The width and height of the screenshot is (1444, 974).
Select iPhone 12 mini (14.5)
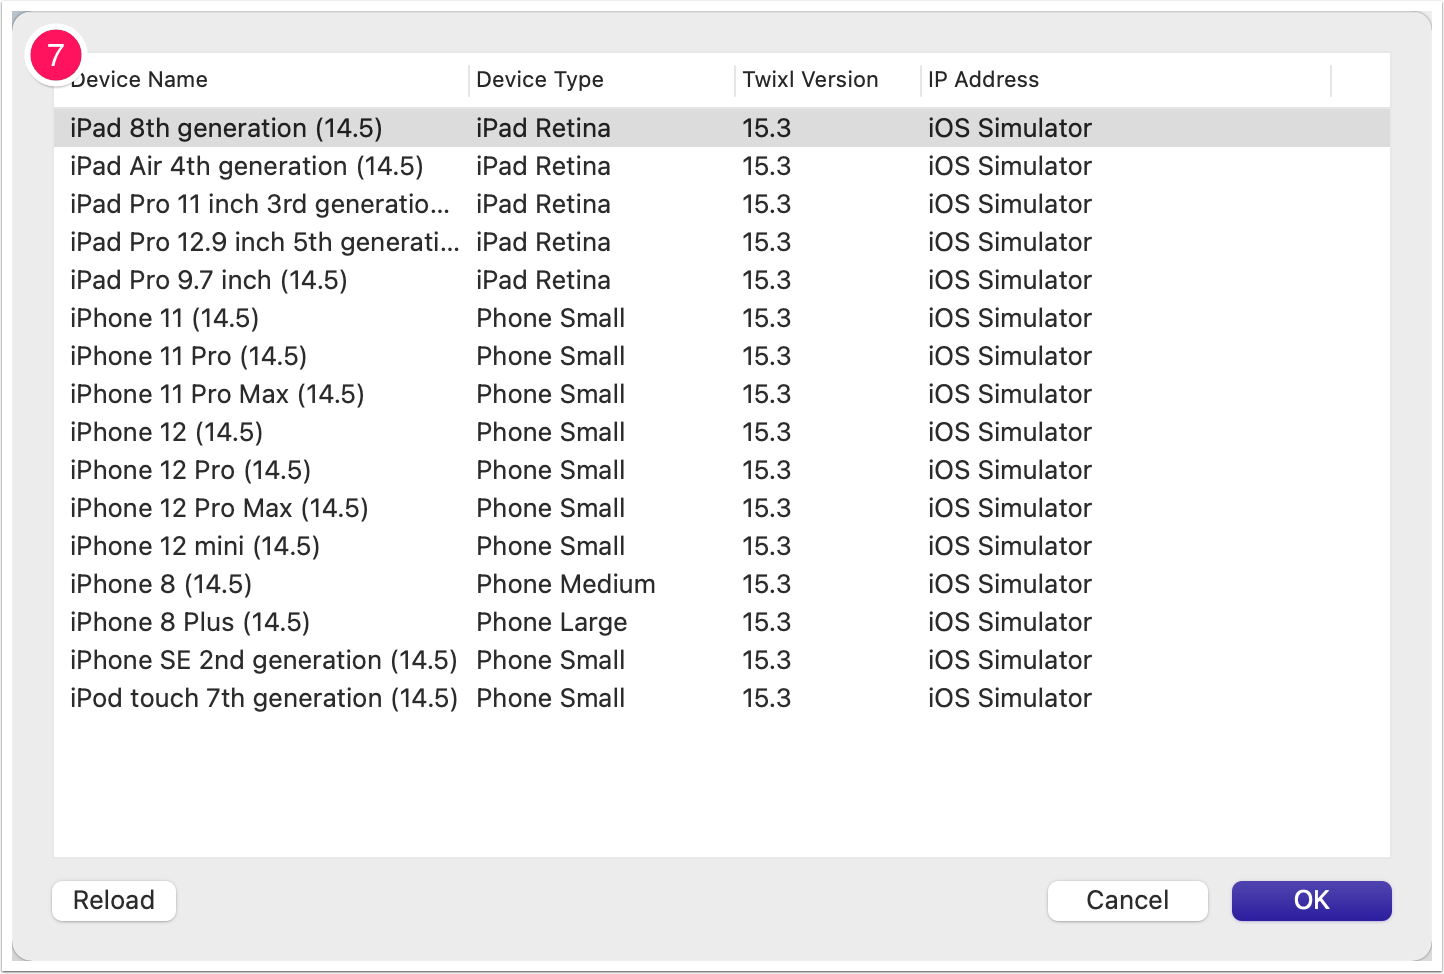721,546
